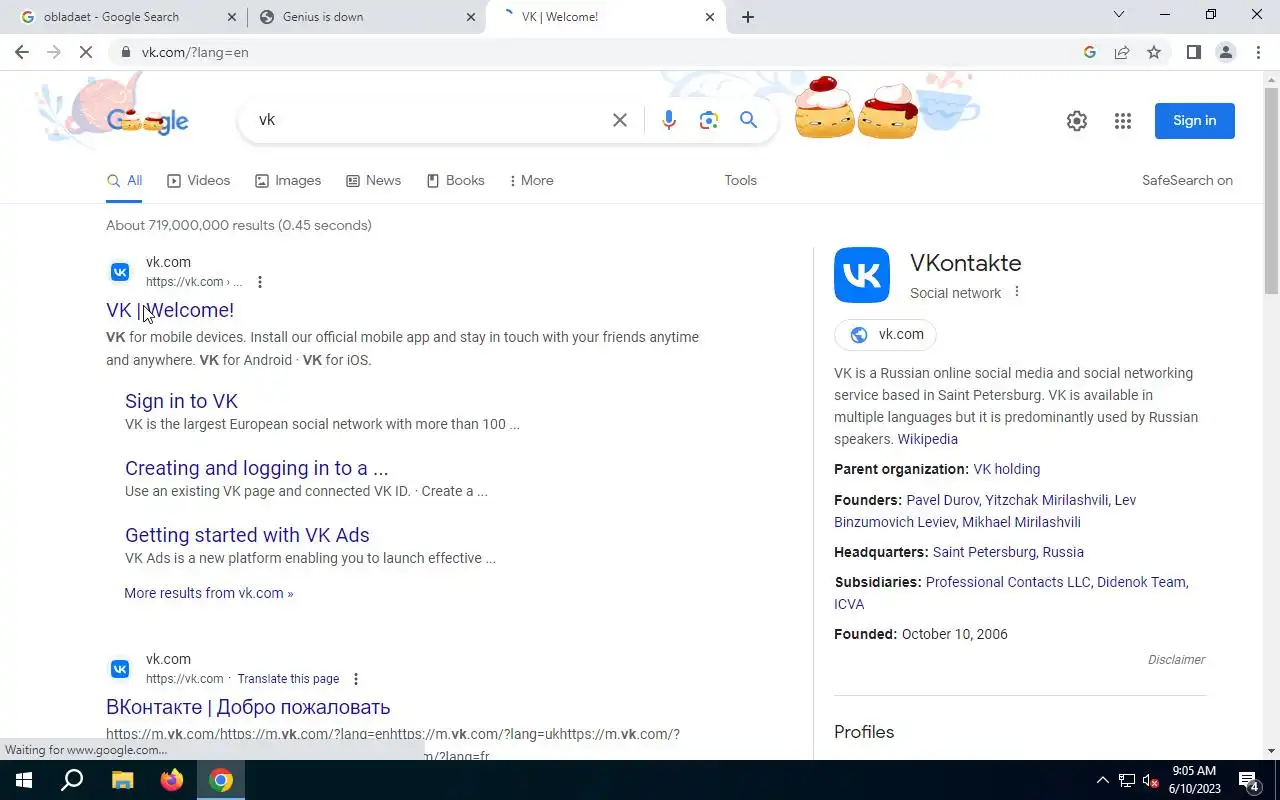Screen dimensions: 1280x800
Task: Start voice search with microphone icon
Action: [669, 120]
